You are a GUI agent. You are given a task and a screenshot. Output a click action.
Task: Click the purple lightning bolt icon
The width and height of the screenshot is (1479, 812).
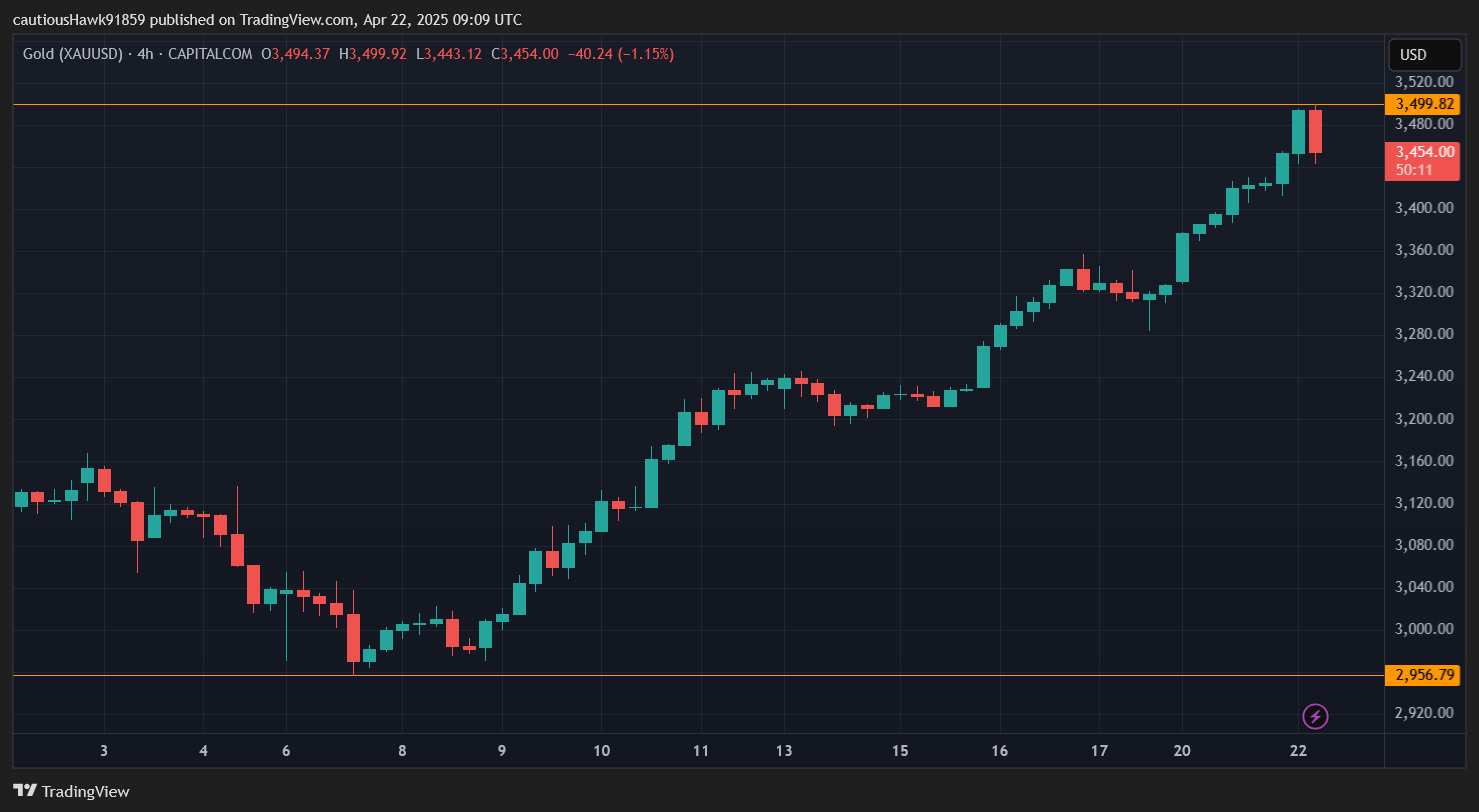coord(1315,714)
